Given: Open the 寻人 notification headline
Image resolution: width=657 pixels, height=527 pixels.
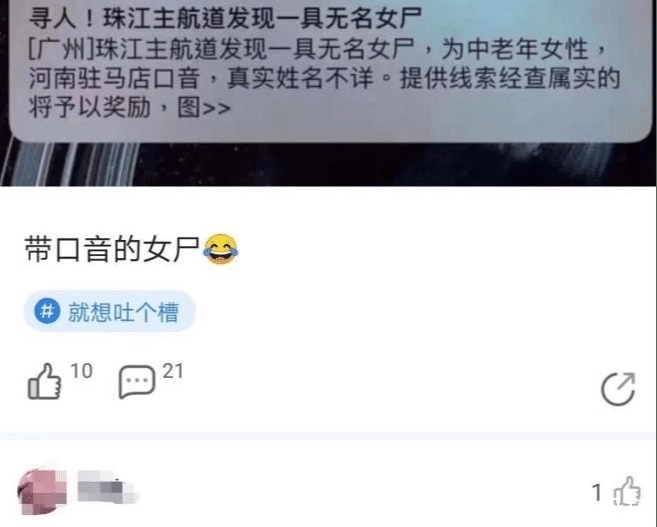Looking at the screenshot, I should click(x=225, y=18).
